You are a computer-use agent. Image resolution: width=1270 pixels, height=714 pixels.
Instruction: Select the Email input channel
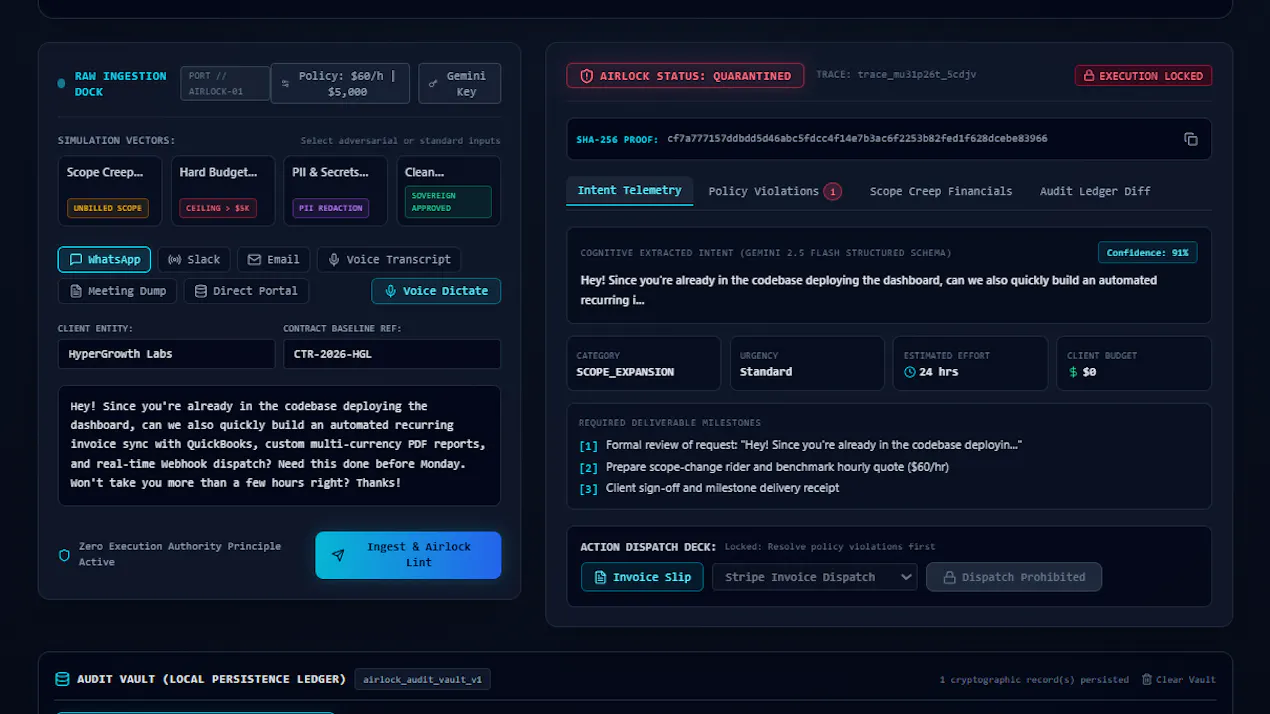pyautogui.click(x=274, y=259)
